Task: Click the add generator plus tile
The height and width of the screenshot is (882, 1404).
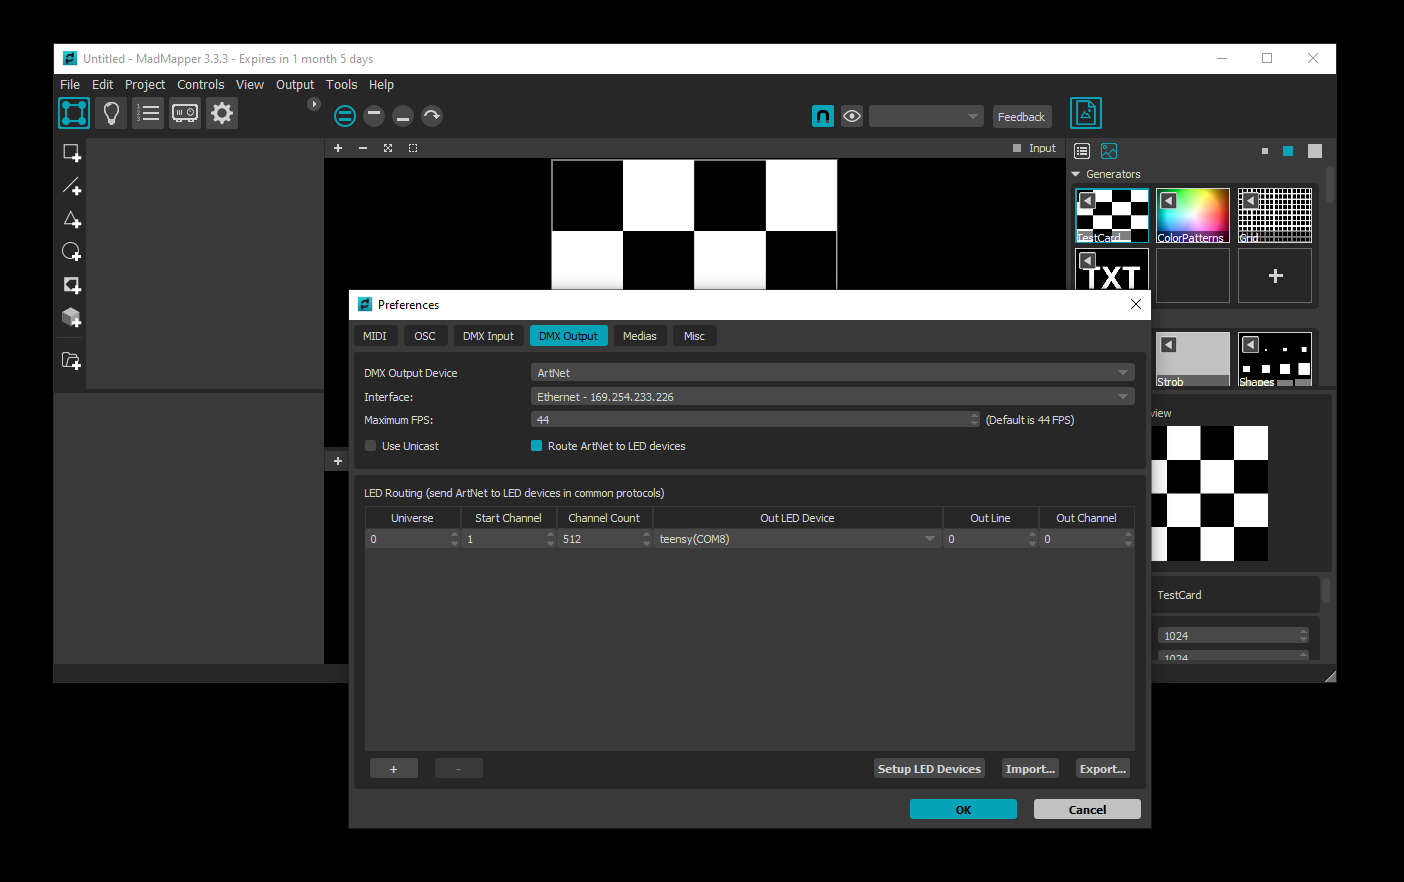Action: pos(1275,275)
